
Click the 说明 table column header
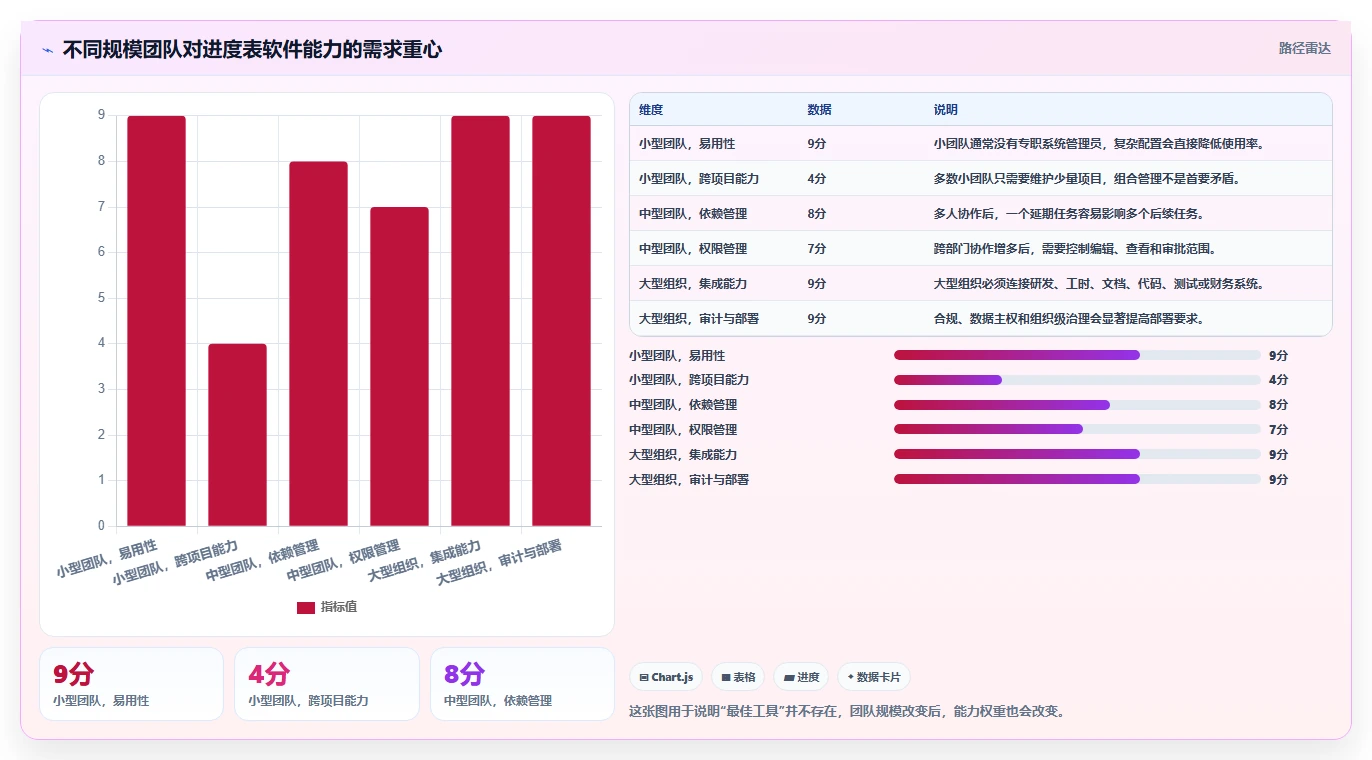point(945,110)
